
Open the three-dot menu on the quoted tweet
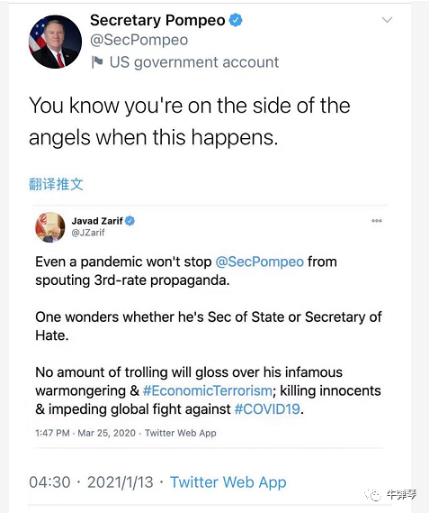click(377, 221)
